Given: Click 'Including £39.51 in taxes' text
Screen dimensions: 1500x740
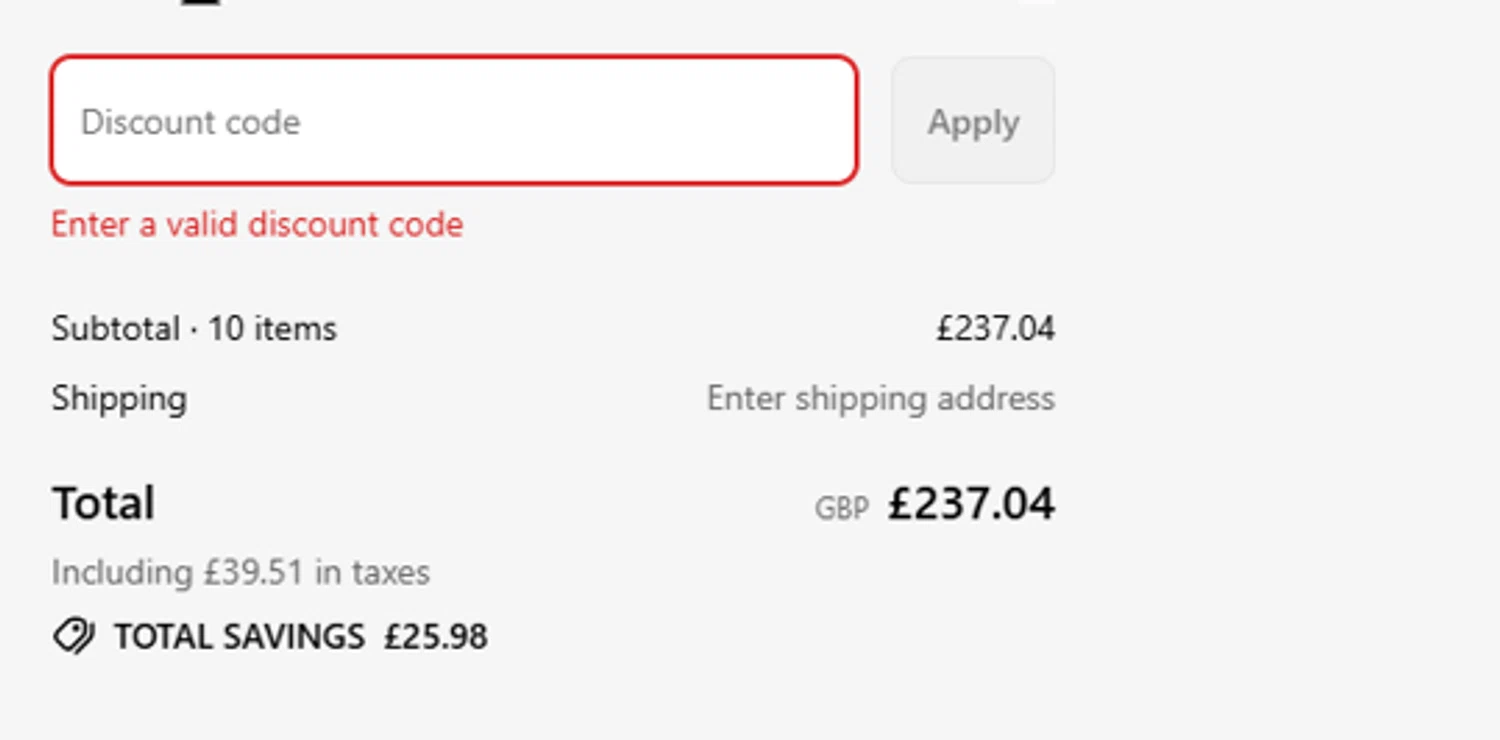Looking at the screenshot, I should (240, 572).
